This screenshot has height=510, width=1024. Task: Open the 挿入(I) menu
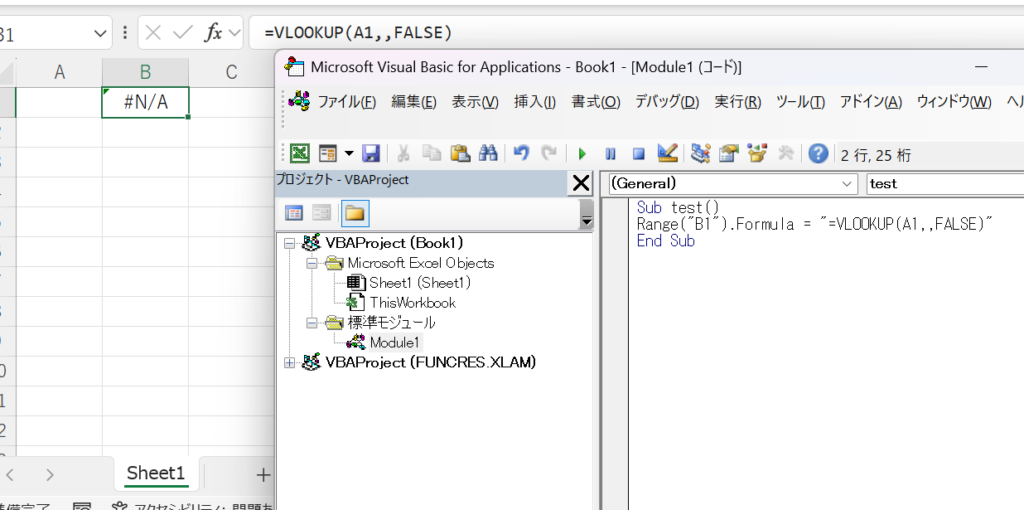pyautogui.click(x=535, y=102)
